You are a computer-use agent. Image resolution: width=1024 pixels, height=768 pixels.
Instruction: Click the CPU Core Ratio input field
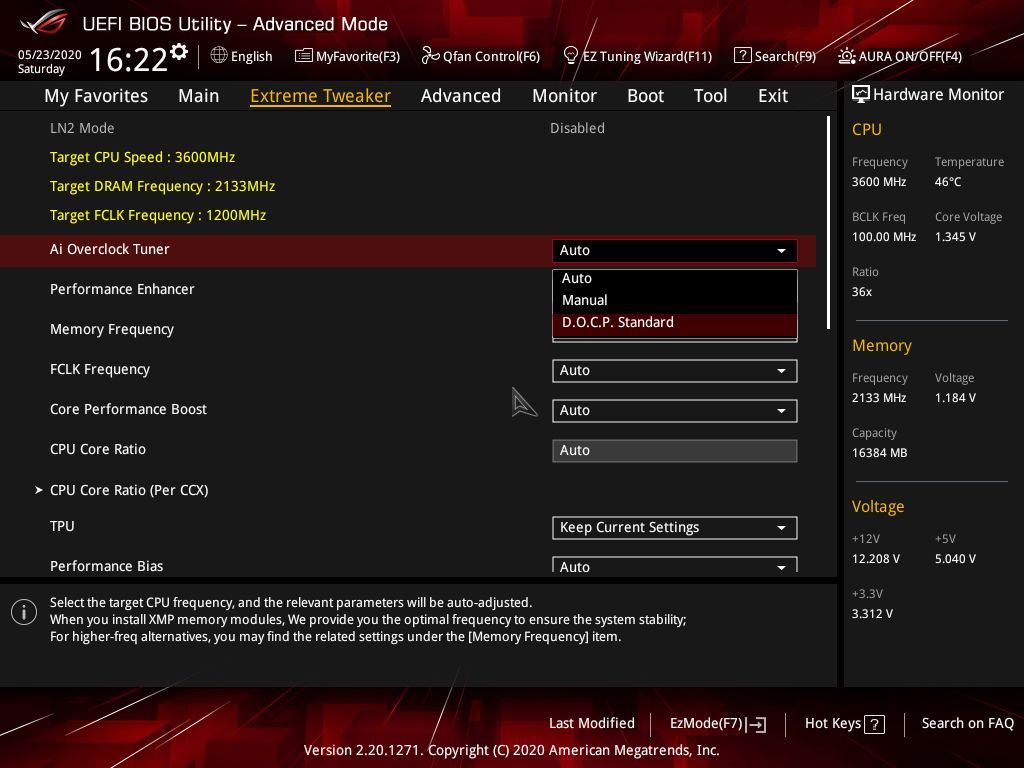(675, 451)
